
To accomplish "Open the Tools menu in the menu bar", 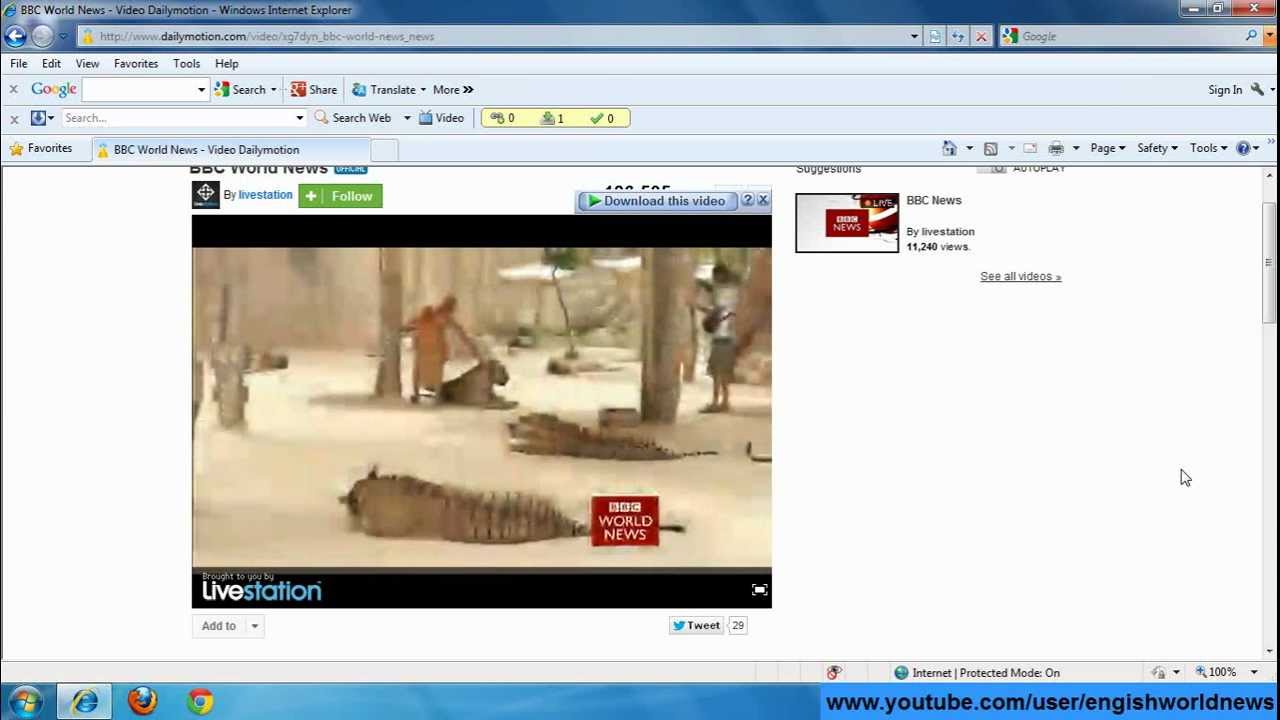I will point(186,63).
